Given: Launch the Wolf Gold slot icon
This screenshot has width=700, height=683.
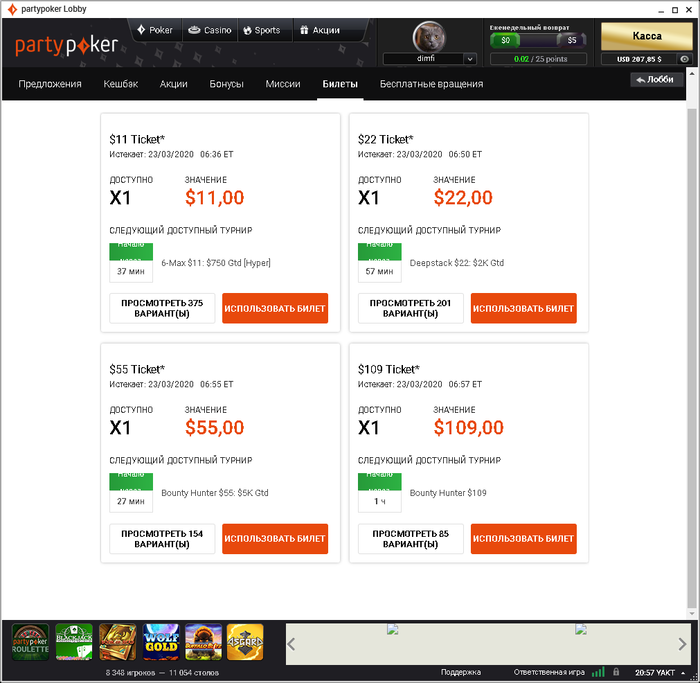Looking at the screenshot, I should pos(161,642).
